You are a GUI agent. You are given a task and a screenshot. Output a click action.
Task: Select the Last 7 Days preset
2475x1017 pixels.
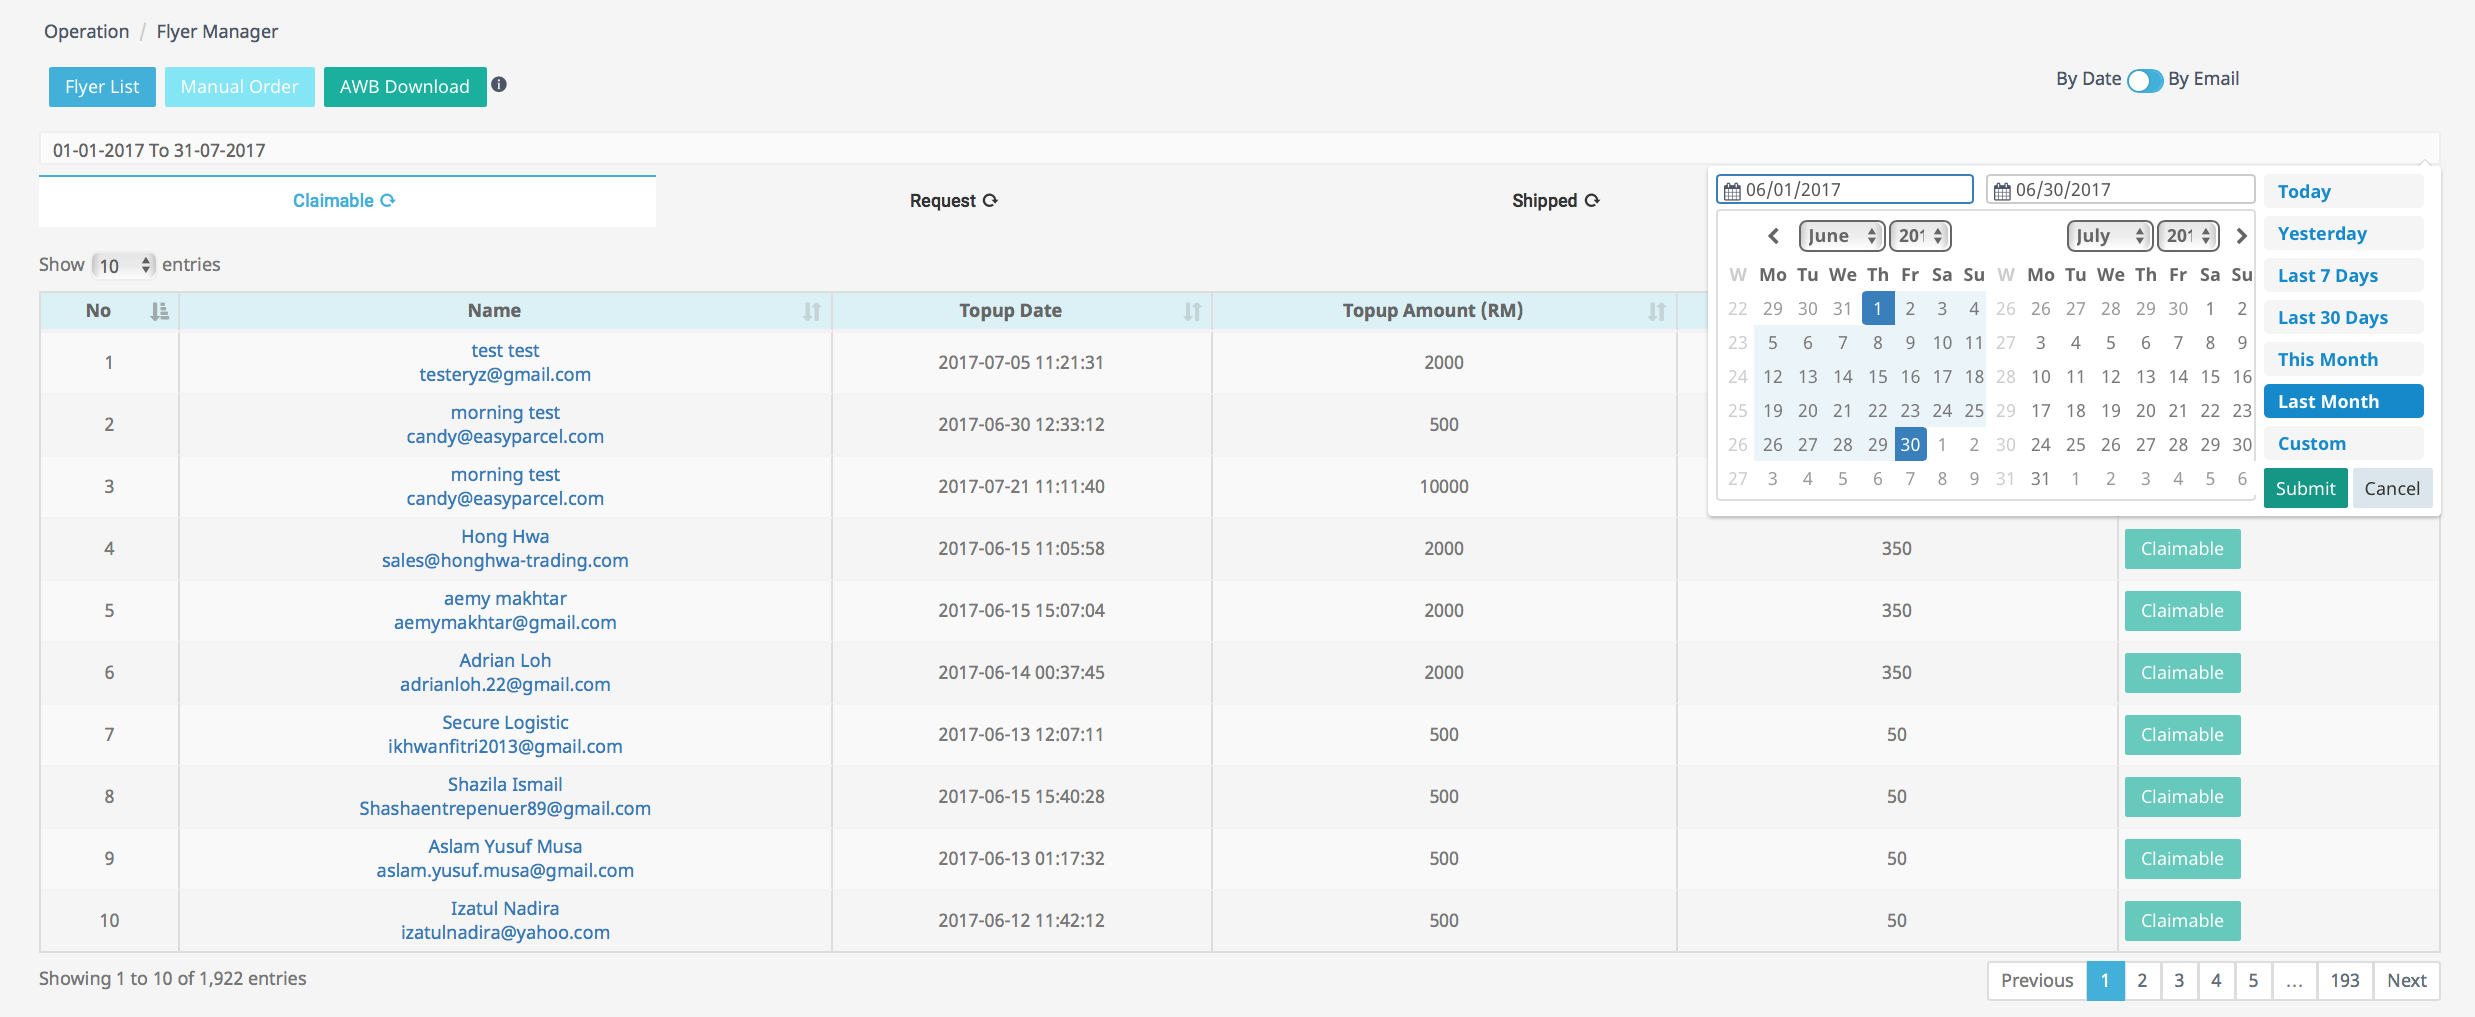[x=2327, y=276]
